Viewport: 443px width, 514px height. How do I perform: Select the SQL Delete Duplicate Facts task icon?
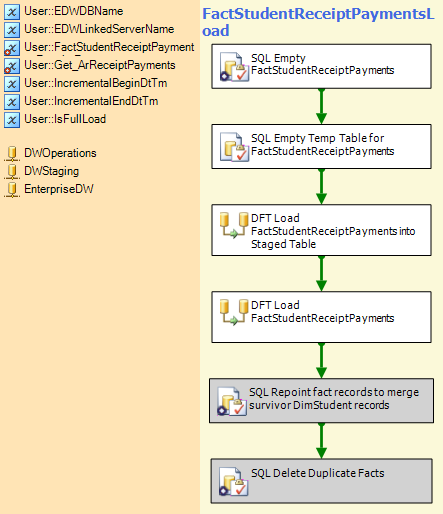point(234,481)
